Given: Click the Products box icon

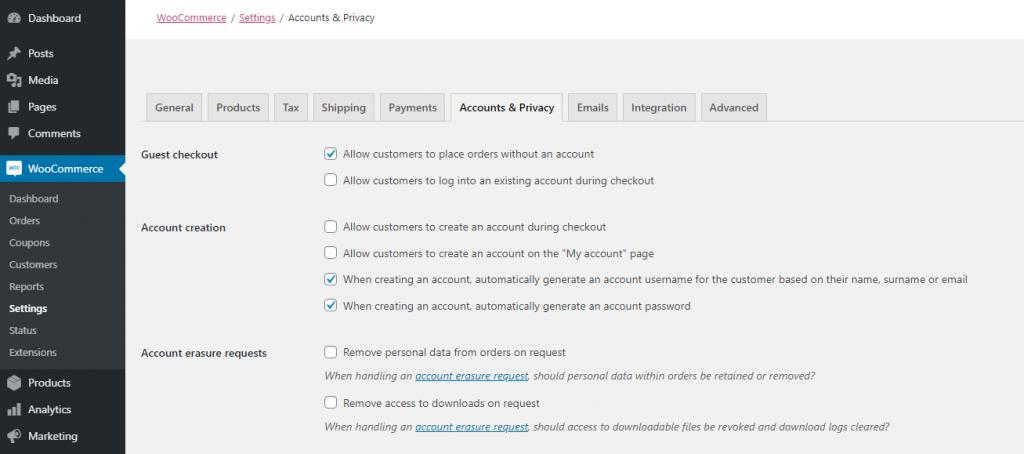Looking at the screenshot, I should tap(14, 383).
